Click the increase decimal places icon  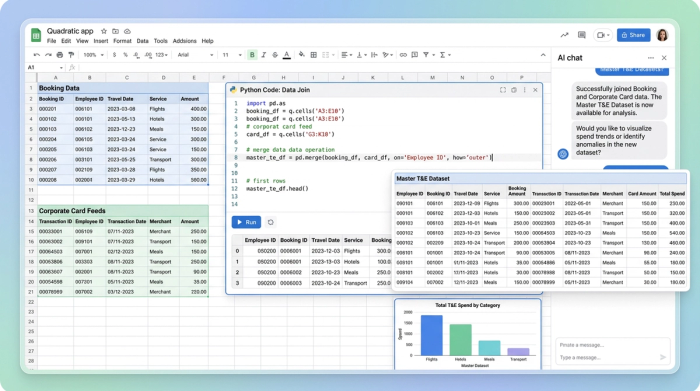coord(148,55)
